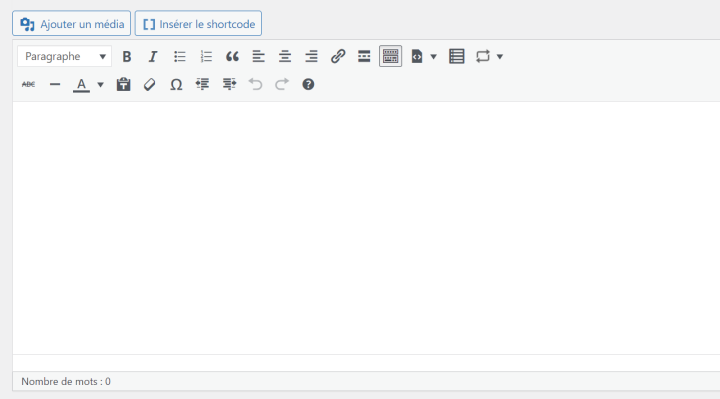Toggle italic formatting

coord(153,56)
